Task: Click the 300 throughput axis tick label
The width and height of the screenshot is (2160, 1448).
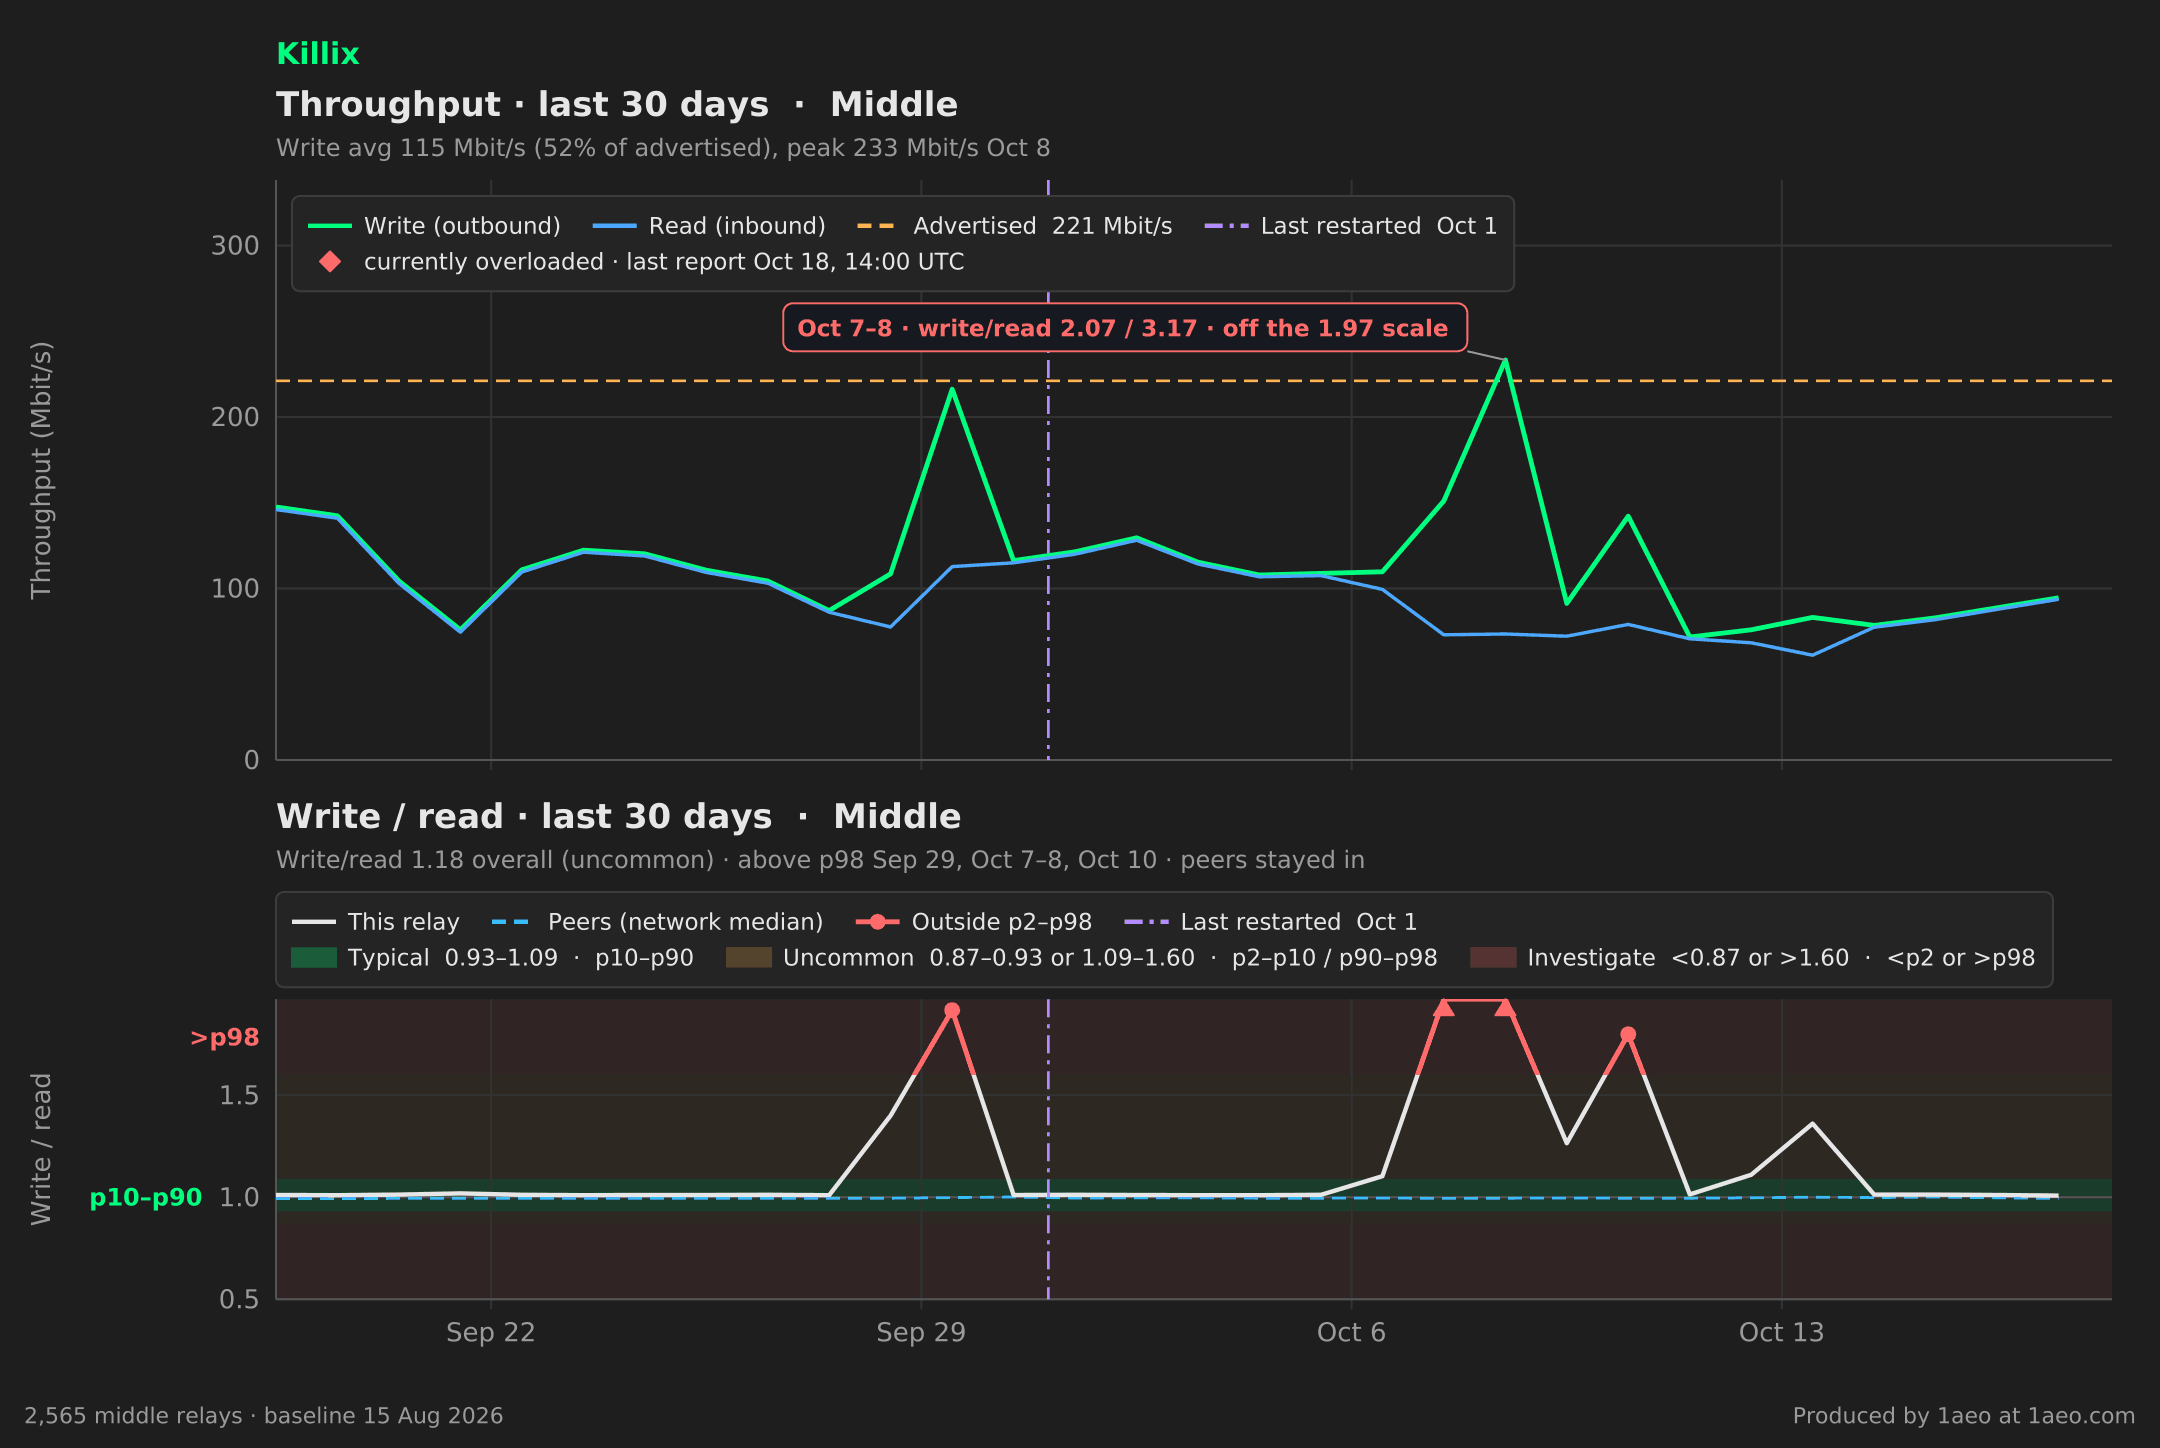Action: pyautogui.click(x=235, y=246)
